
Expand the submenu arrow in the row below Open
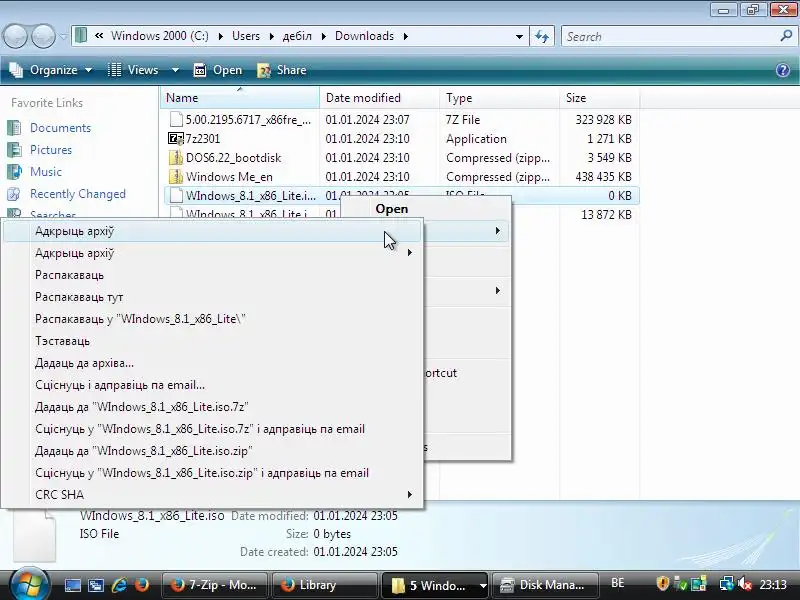tap(497, 231)
